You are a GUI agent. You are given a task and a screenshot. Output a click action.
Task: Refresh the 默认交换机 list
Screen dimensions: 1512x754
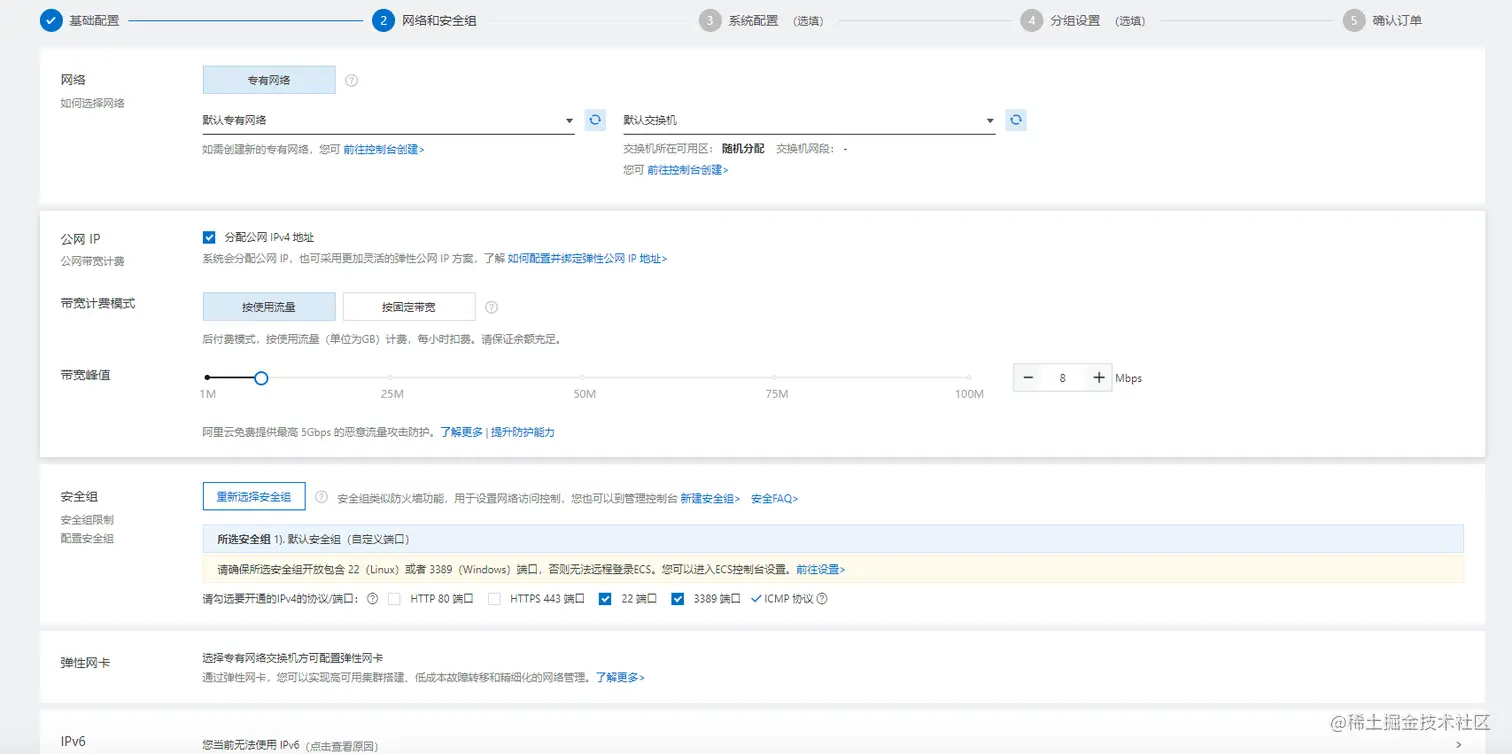click(1016, 120)
